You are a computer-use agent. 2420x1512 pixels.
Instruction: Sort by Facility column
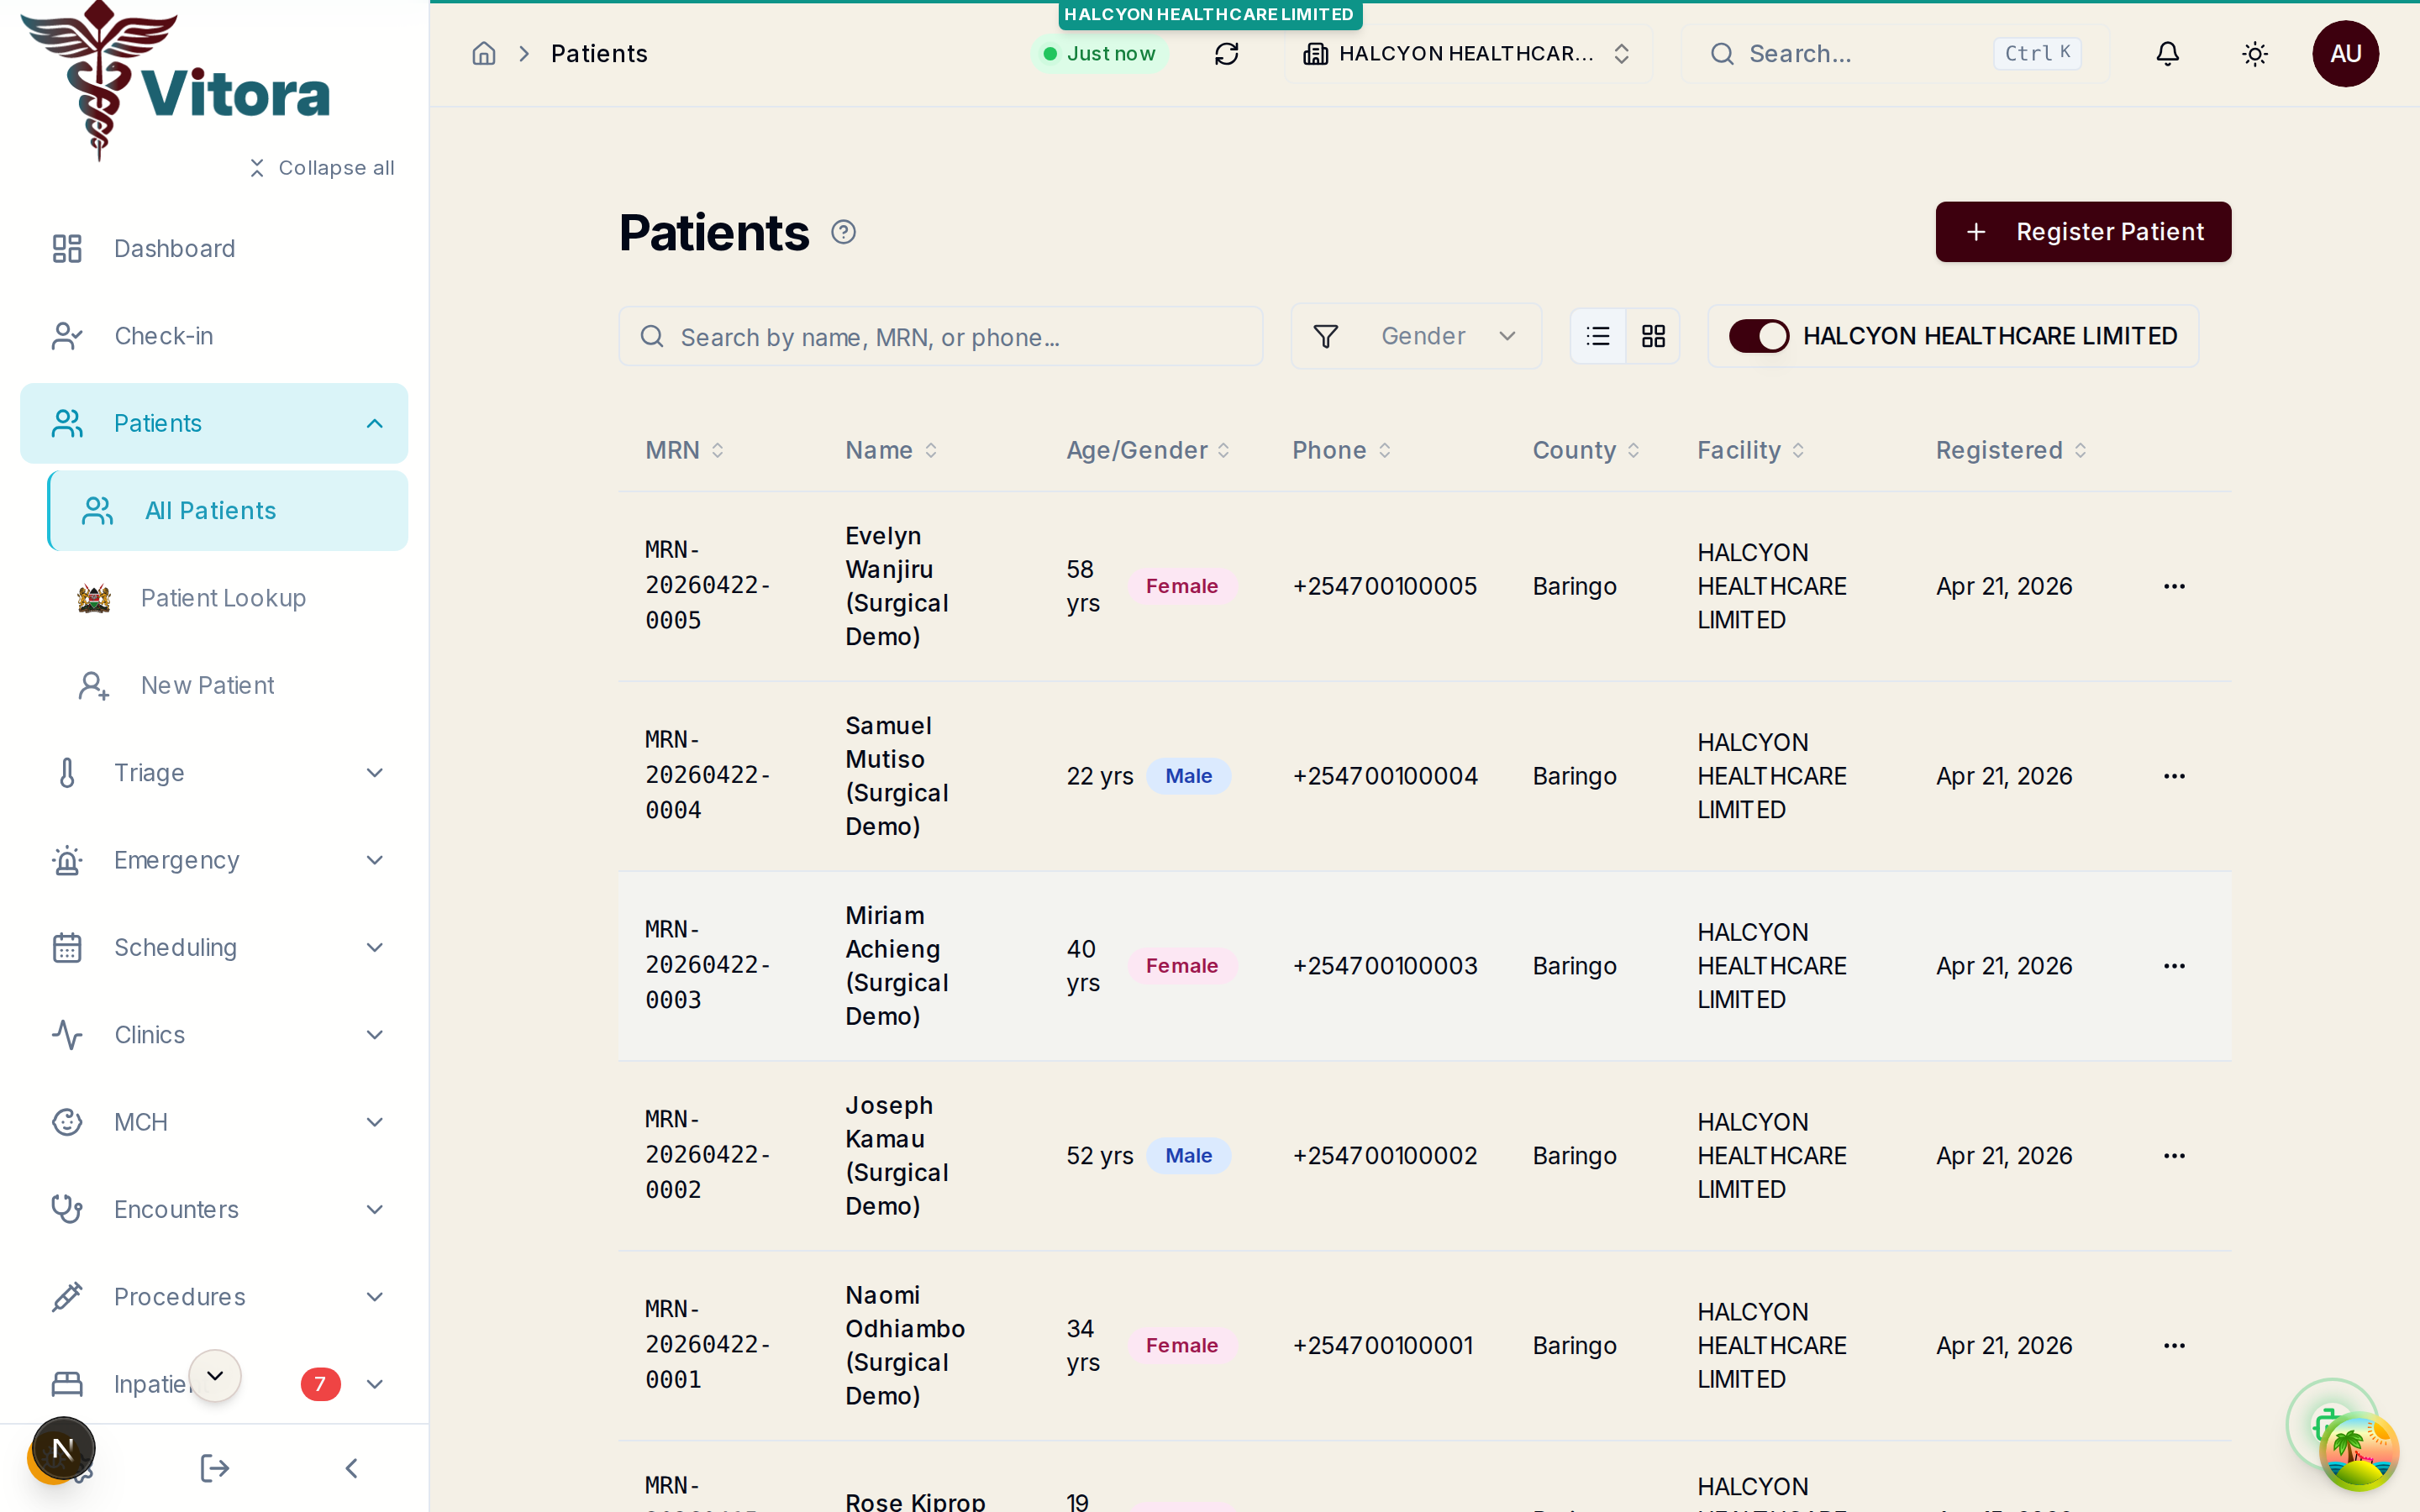click(x=1750, y=450)
